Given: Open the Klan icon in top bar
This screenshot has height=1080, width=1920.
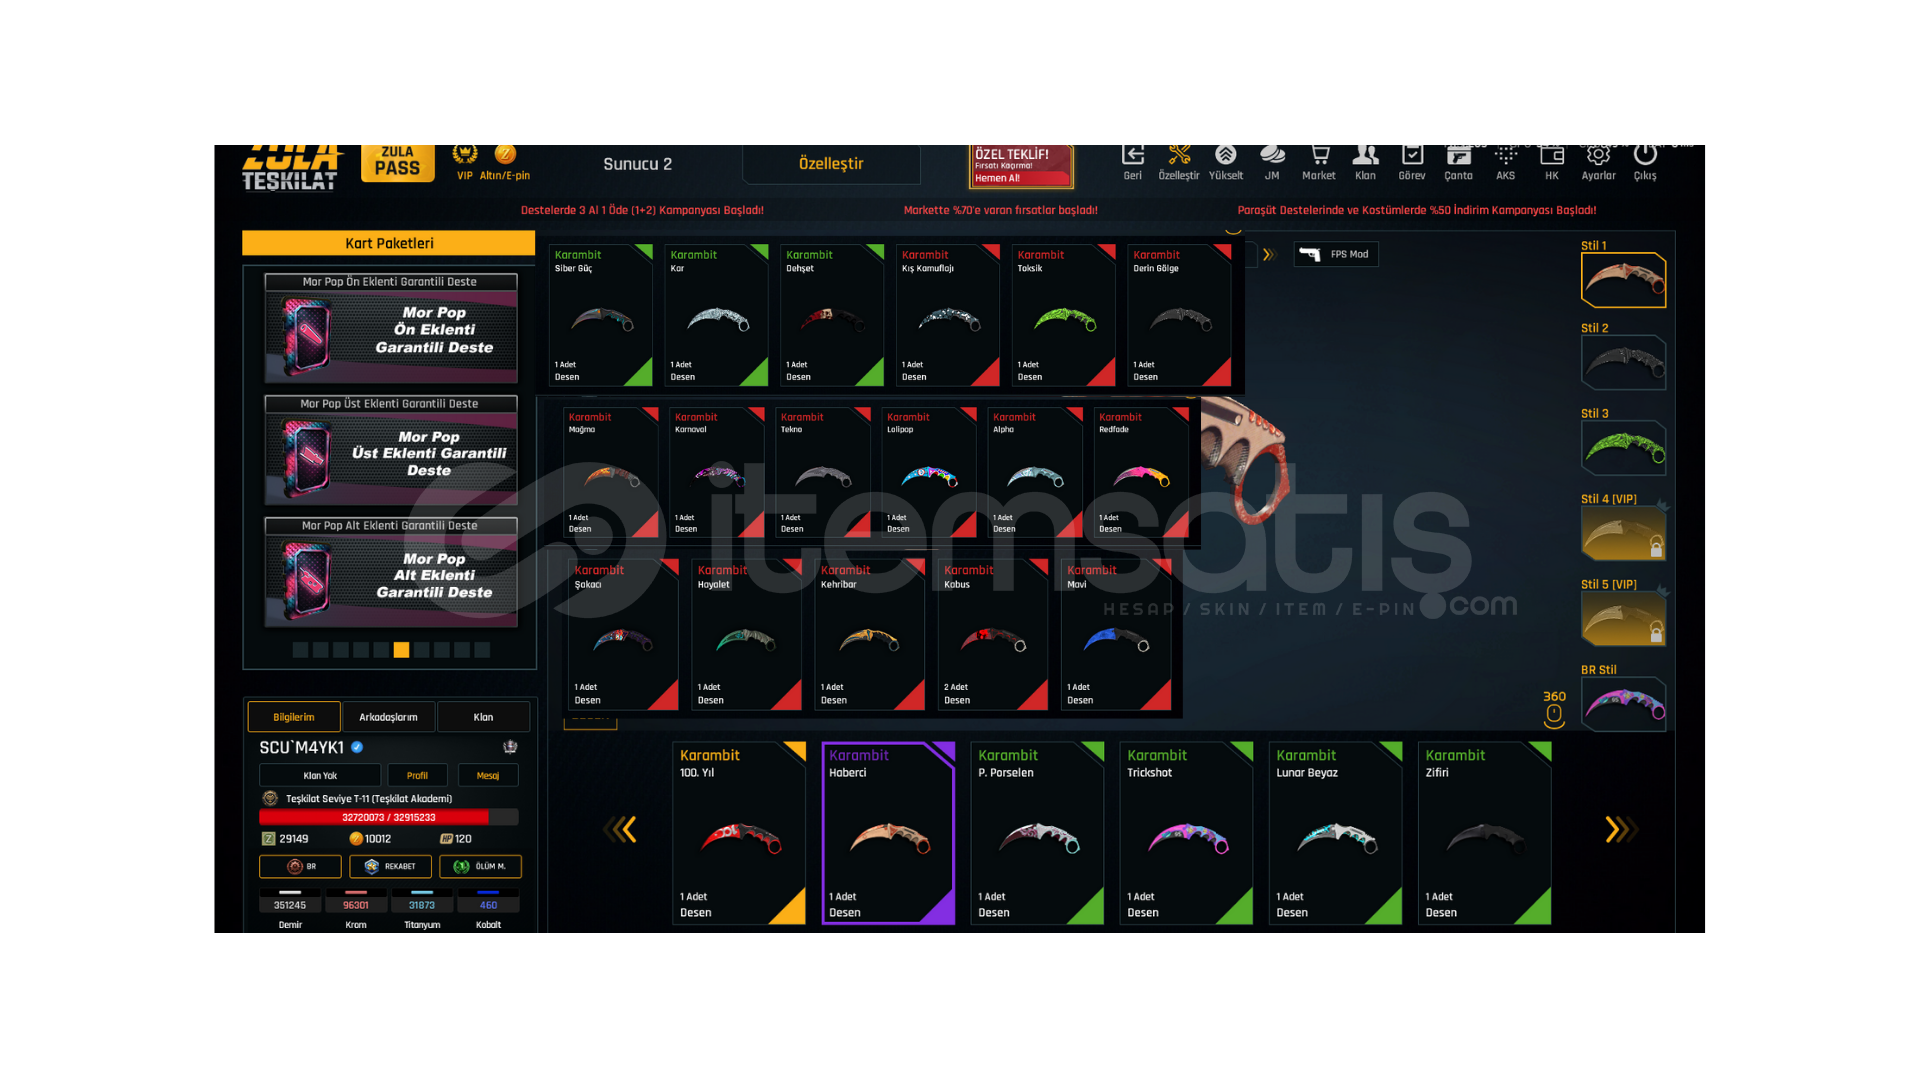Looking at the screenshot, I should pos(1365,156).
